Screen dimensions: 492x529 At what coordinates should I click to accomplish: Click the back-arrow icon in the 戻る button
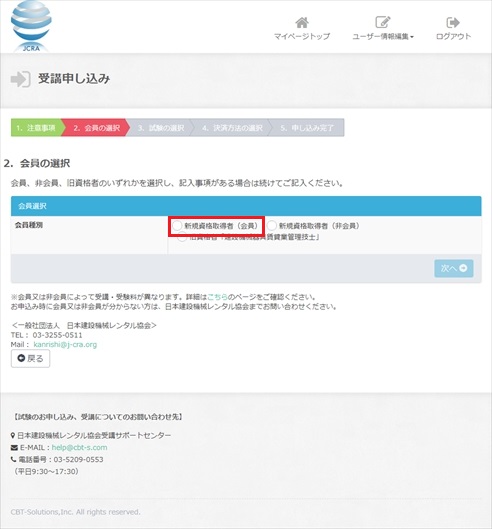point(21,358)
